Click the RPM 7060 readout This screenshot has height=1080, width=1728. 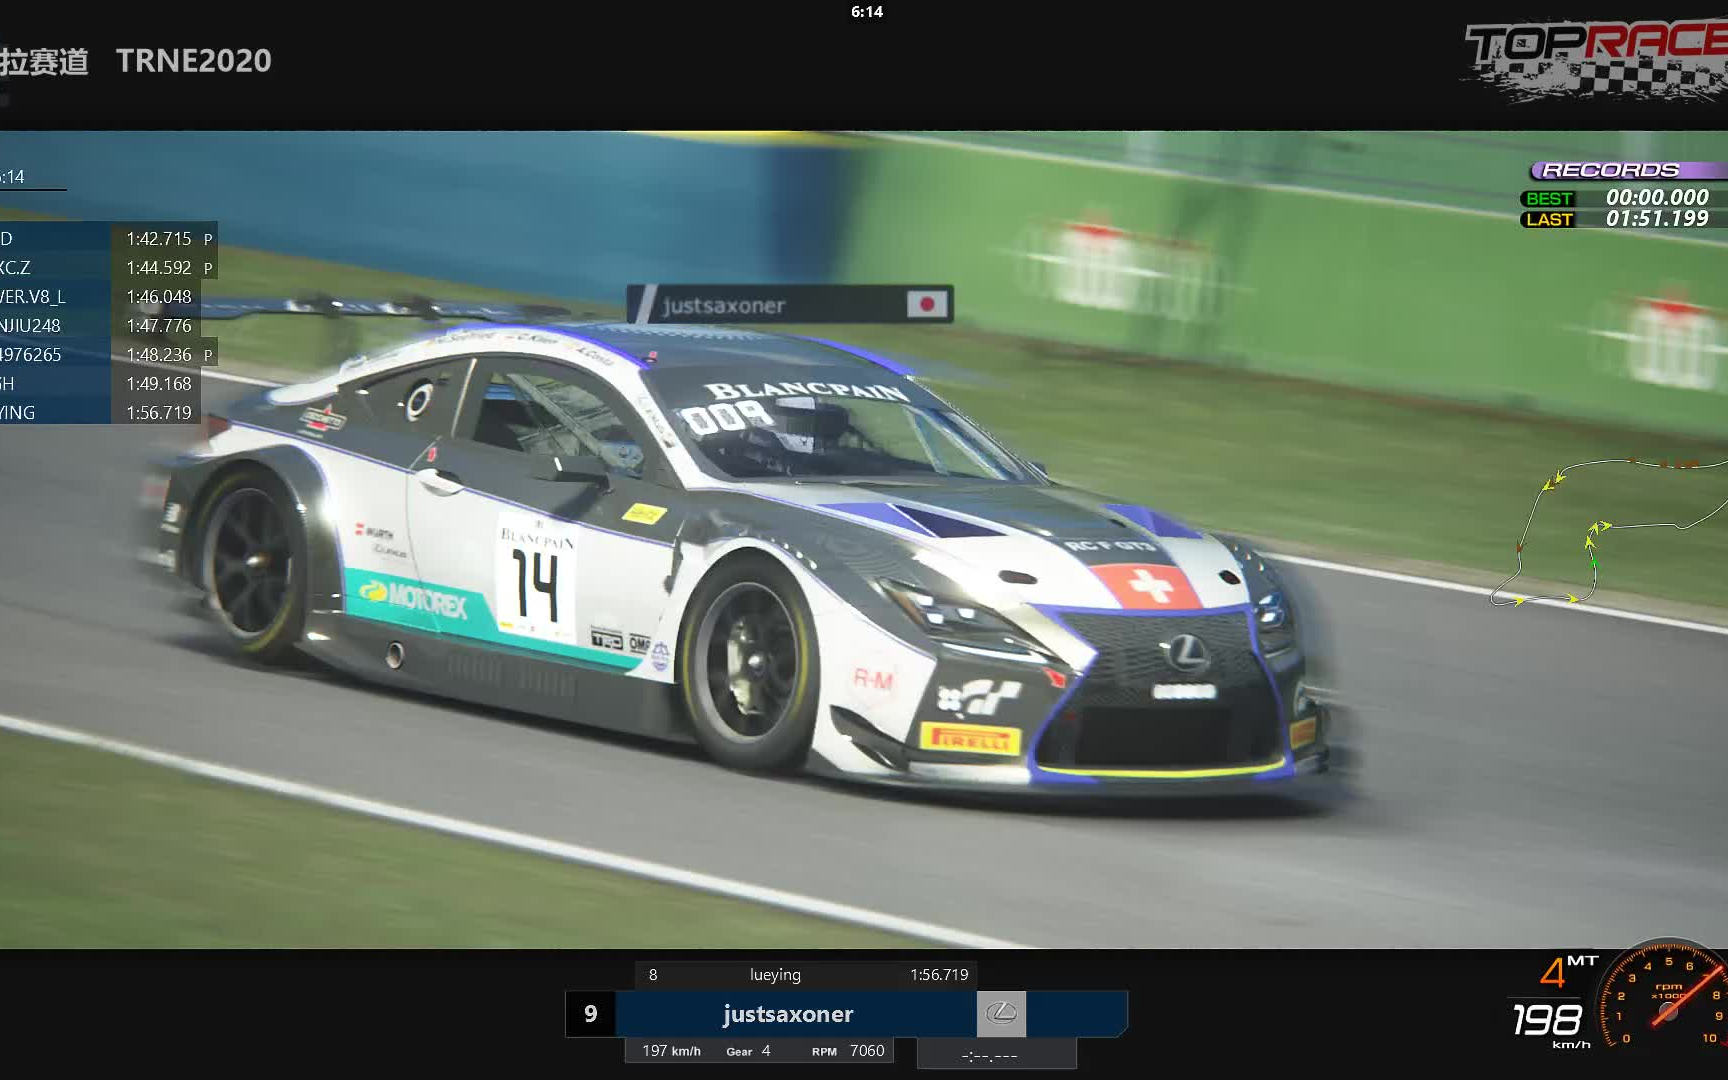pos(848,1051)
